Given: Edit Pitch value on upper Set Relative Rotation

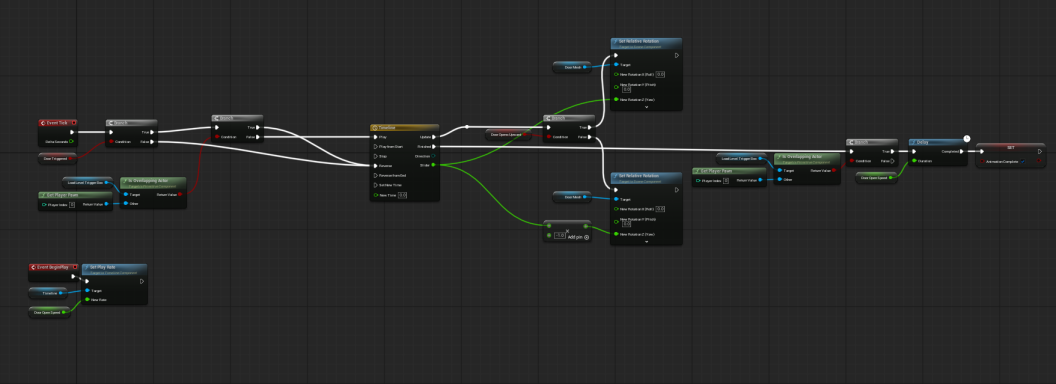Looking at the screenshot, I should (626, 89).
